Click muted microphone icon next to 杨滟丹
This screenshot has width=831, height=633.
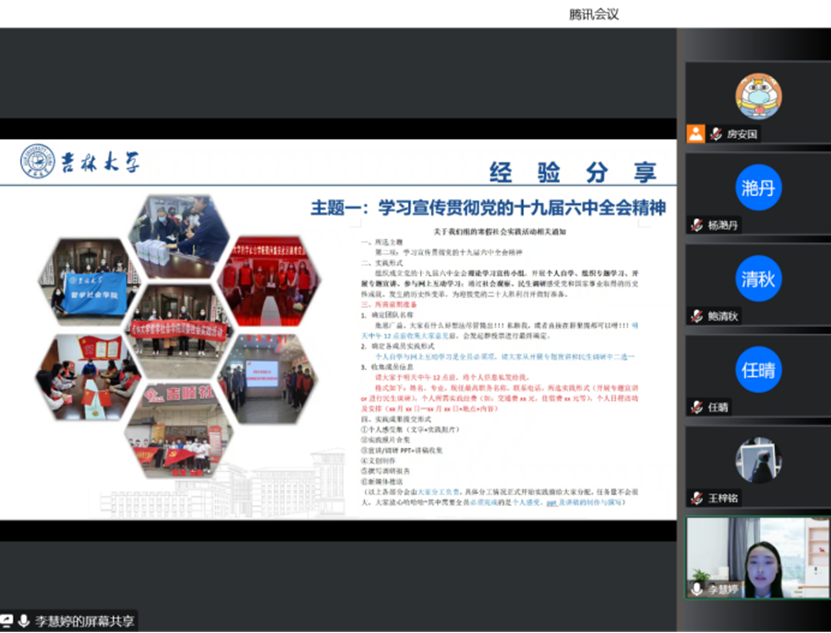[697, 225]
